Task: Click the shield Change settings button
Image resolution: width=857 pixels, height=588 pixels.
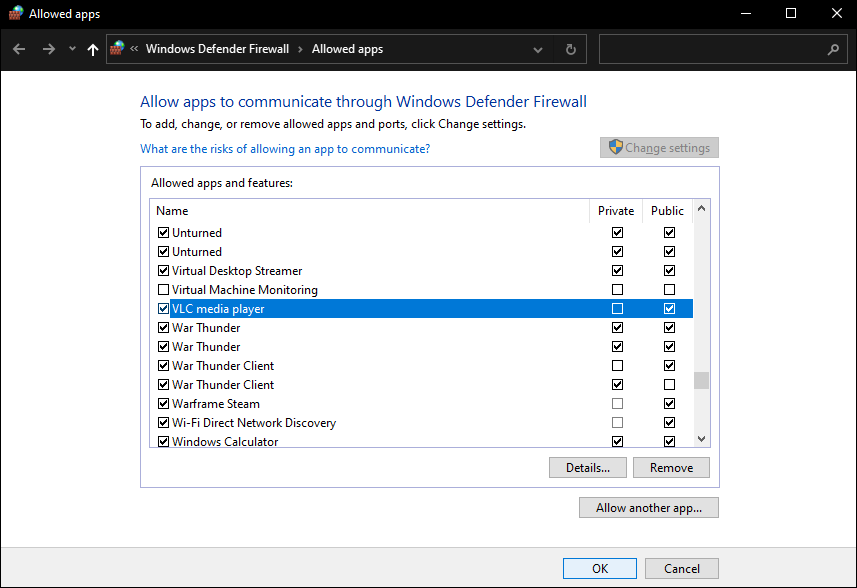Action: [659, 148]
